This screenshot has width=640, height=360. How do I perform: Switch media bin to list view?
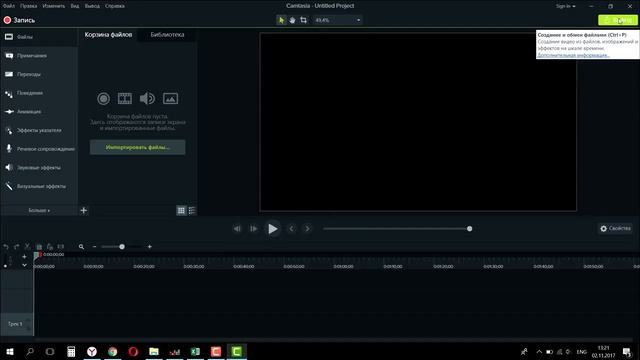tap(192, 210)
